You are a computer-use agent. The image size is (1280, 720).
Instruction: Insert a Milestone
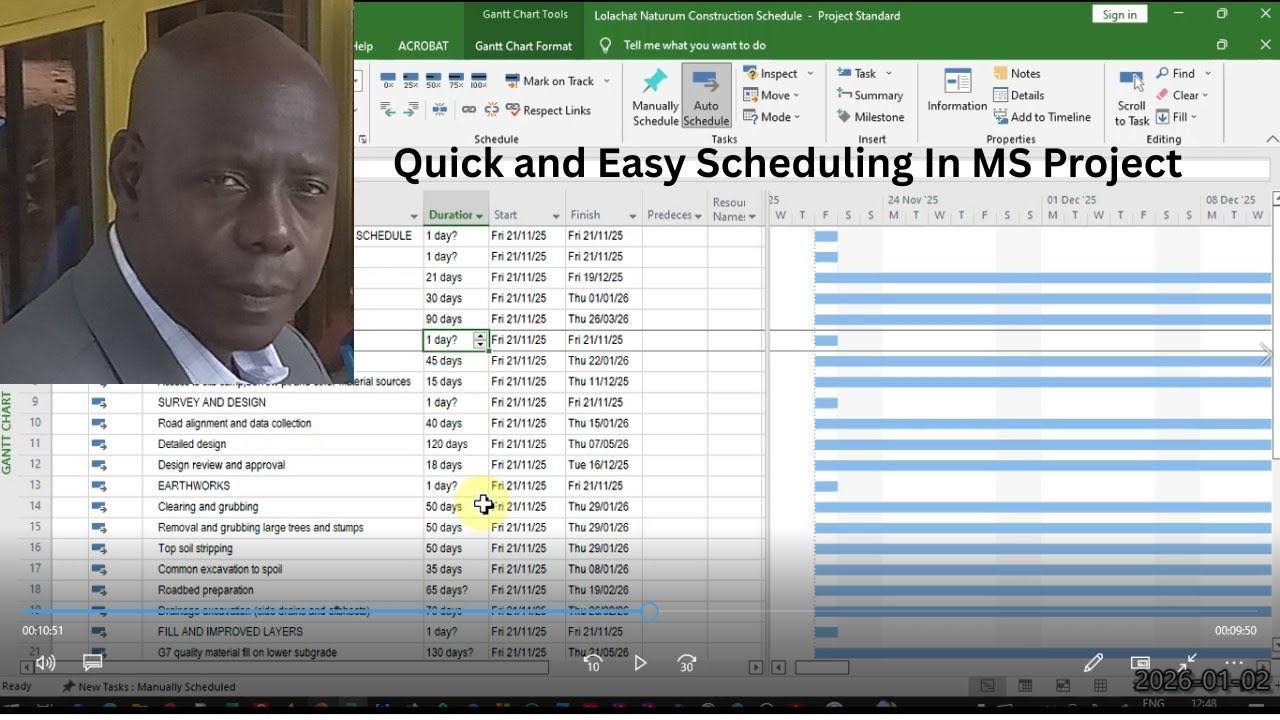pyautogui.click(x=870, y=117)
